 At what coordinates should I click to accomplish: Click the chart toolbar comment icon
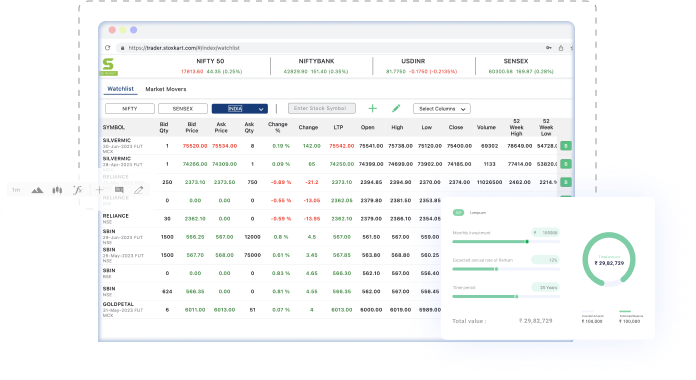pos(119,190)
